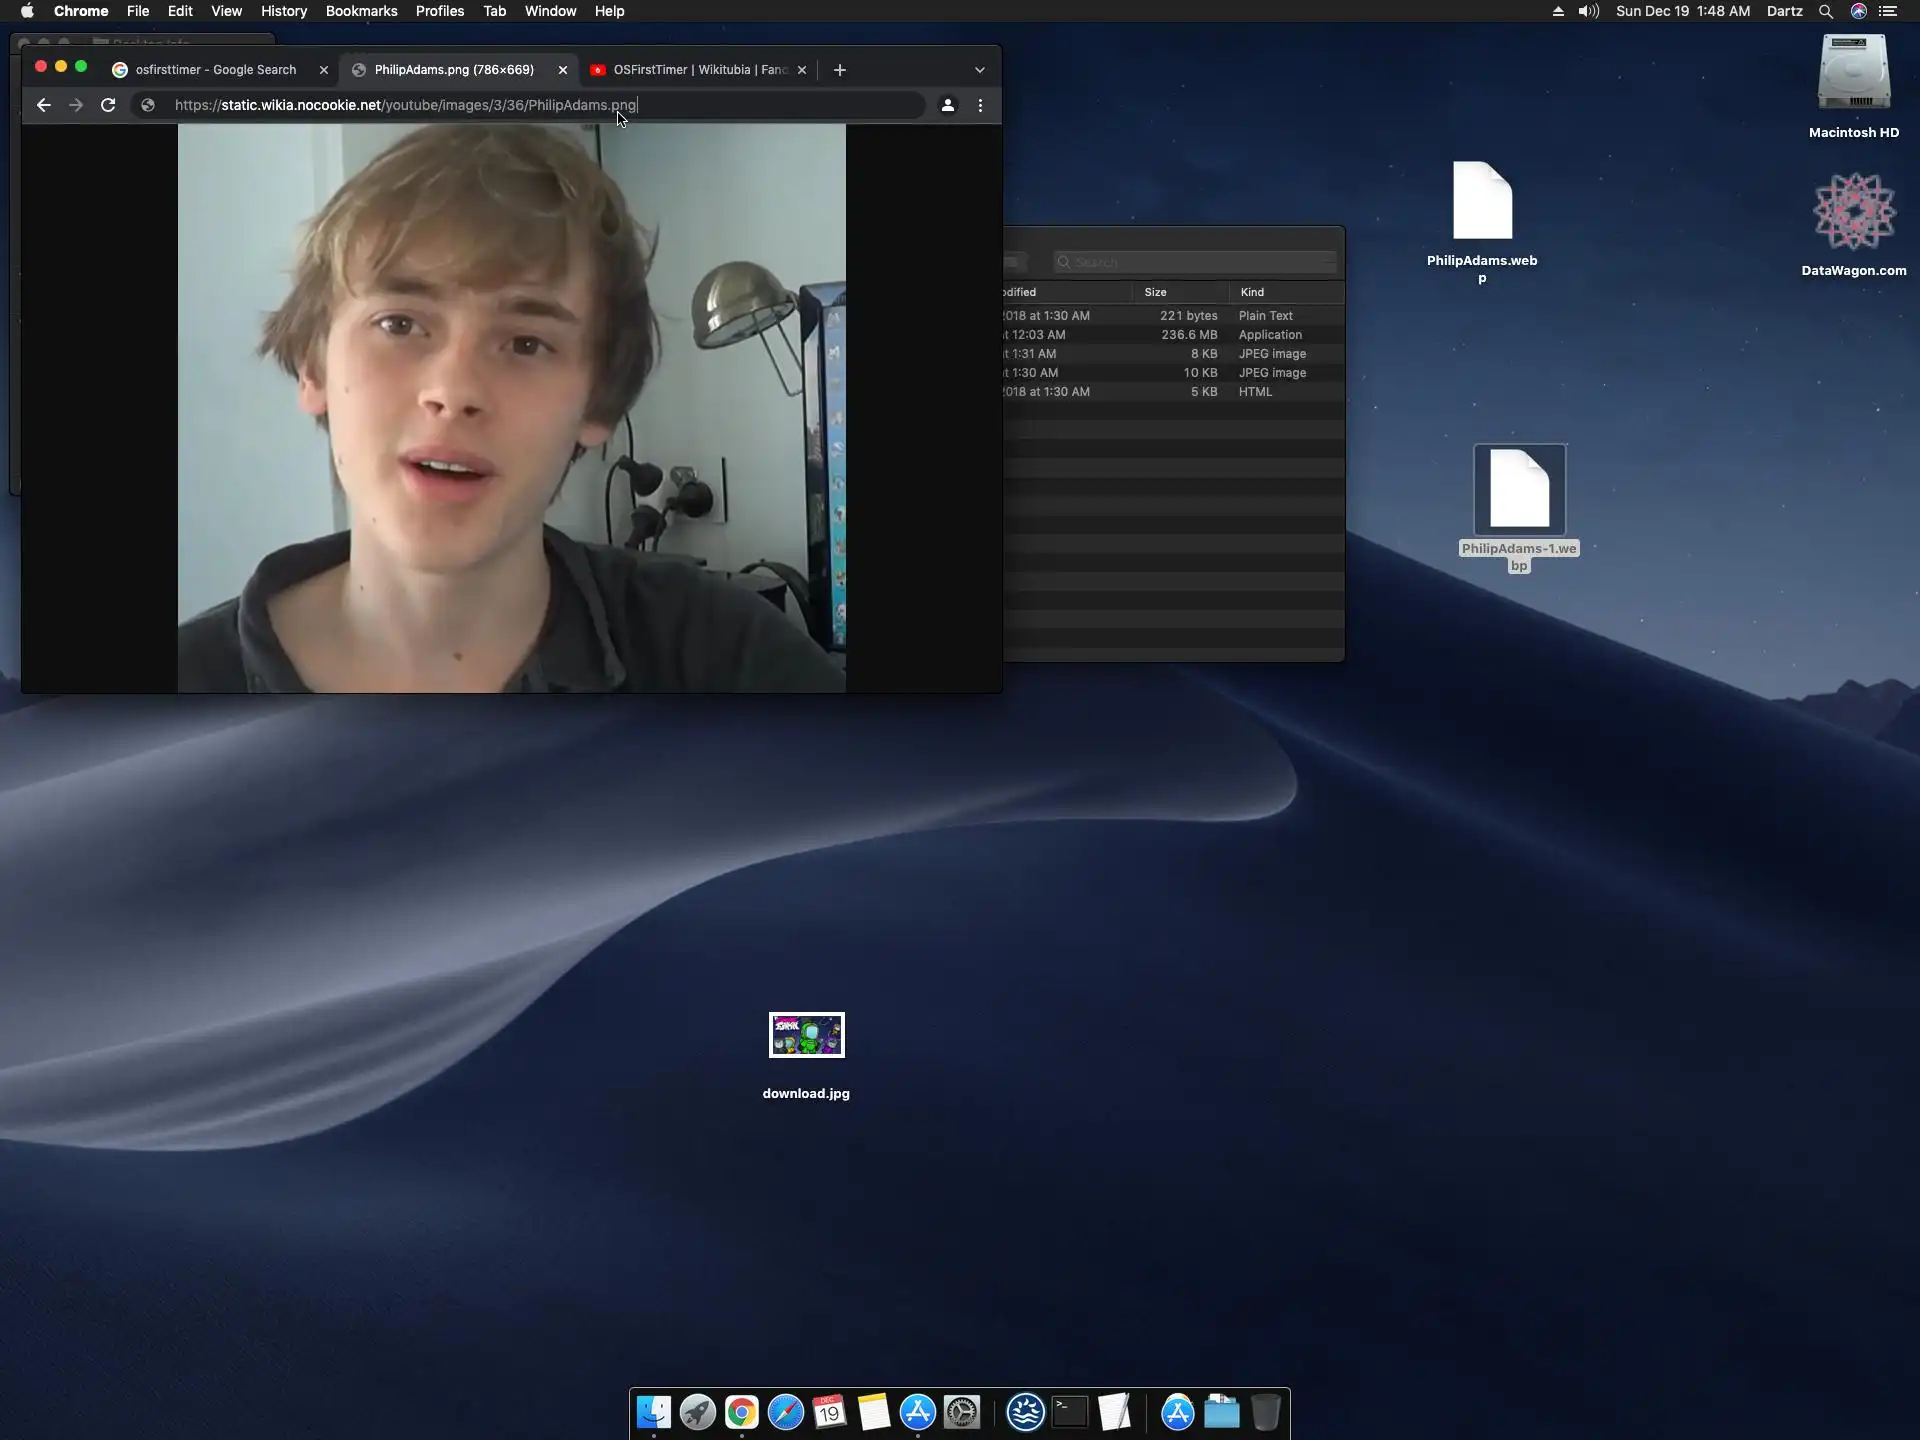Expand the tab search chevron
Viewport: 1920px width, 1440px height.
pos(979,70)
